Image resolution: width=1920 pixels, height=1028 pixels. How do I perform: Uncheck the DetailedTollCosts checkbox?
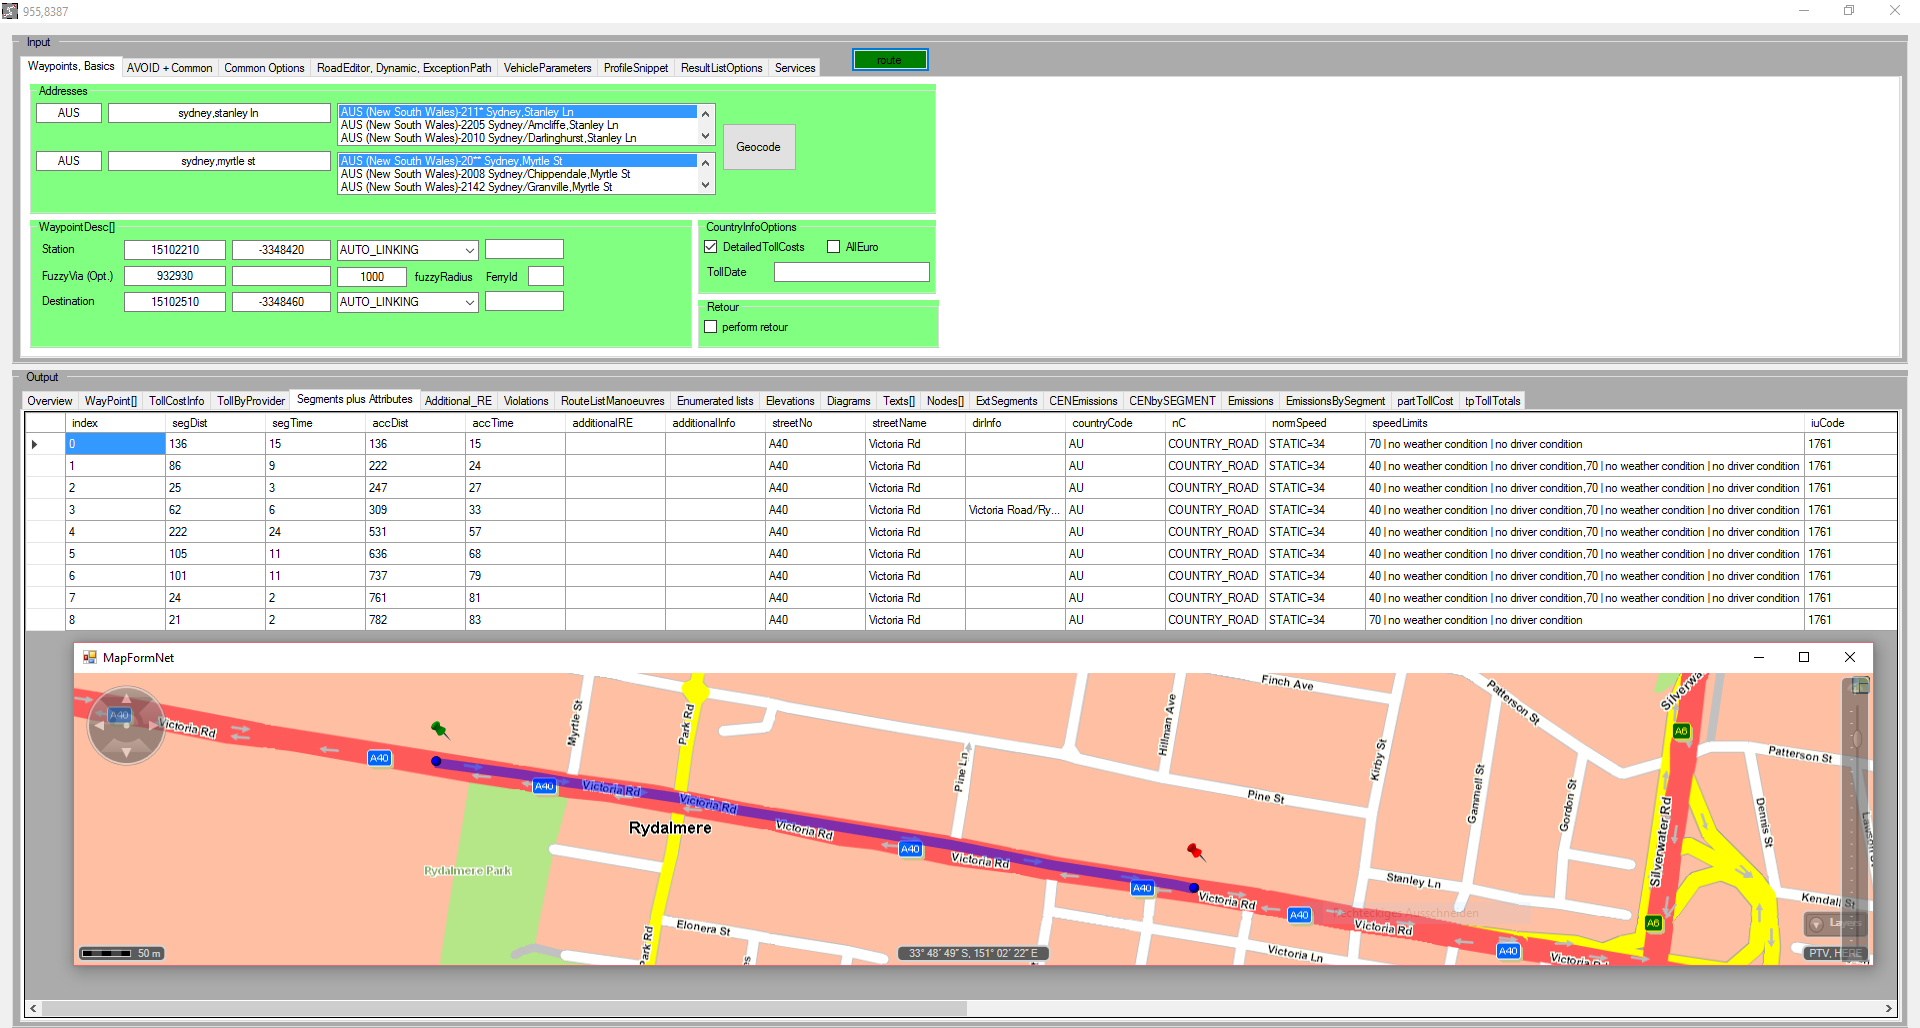click(711, 247)
